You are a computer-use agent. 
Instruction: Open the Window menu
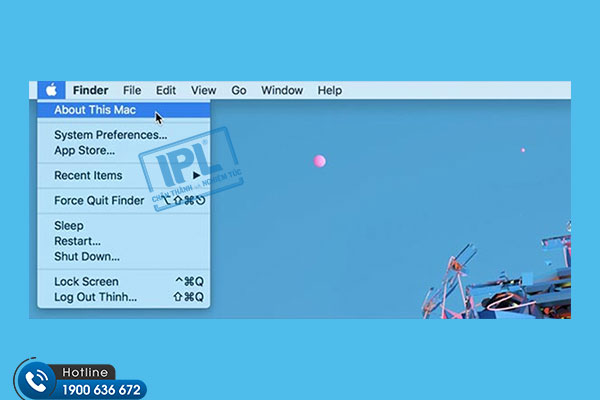tap(282, 90)
